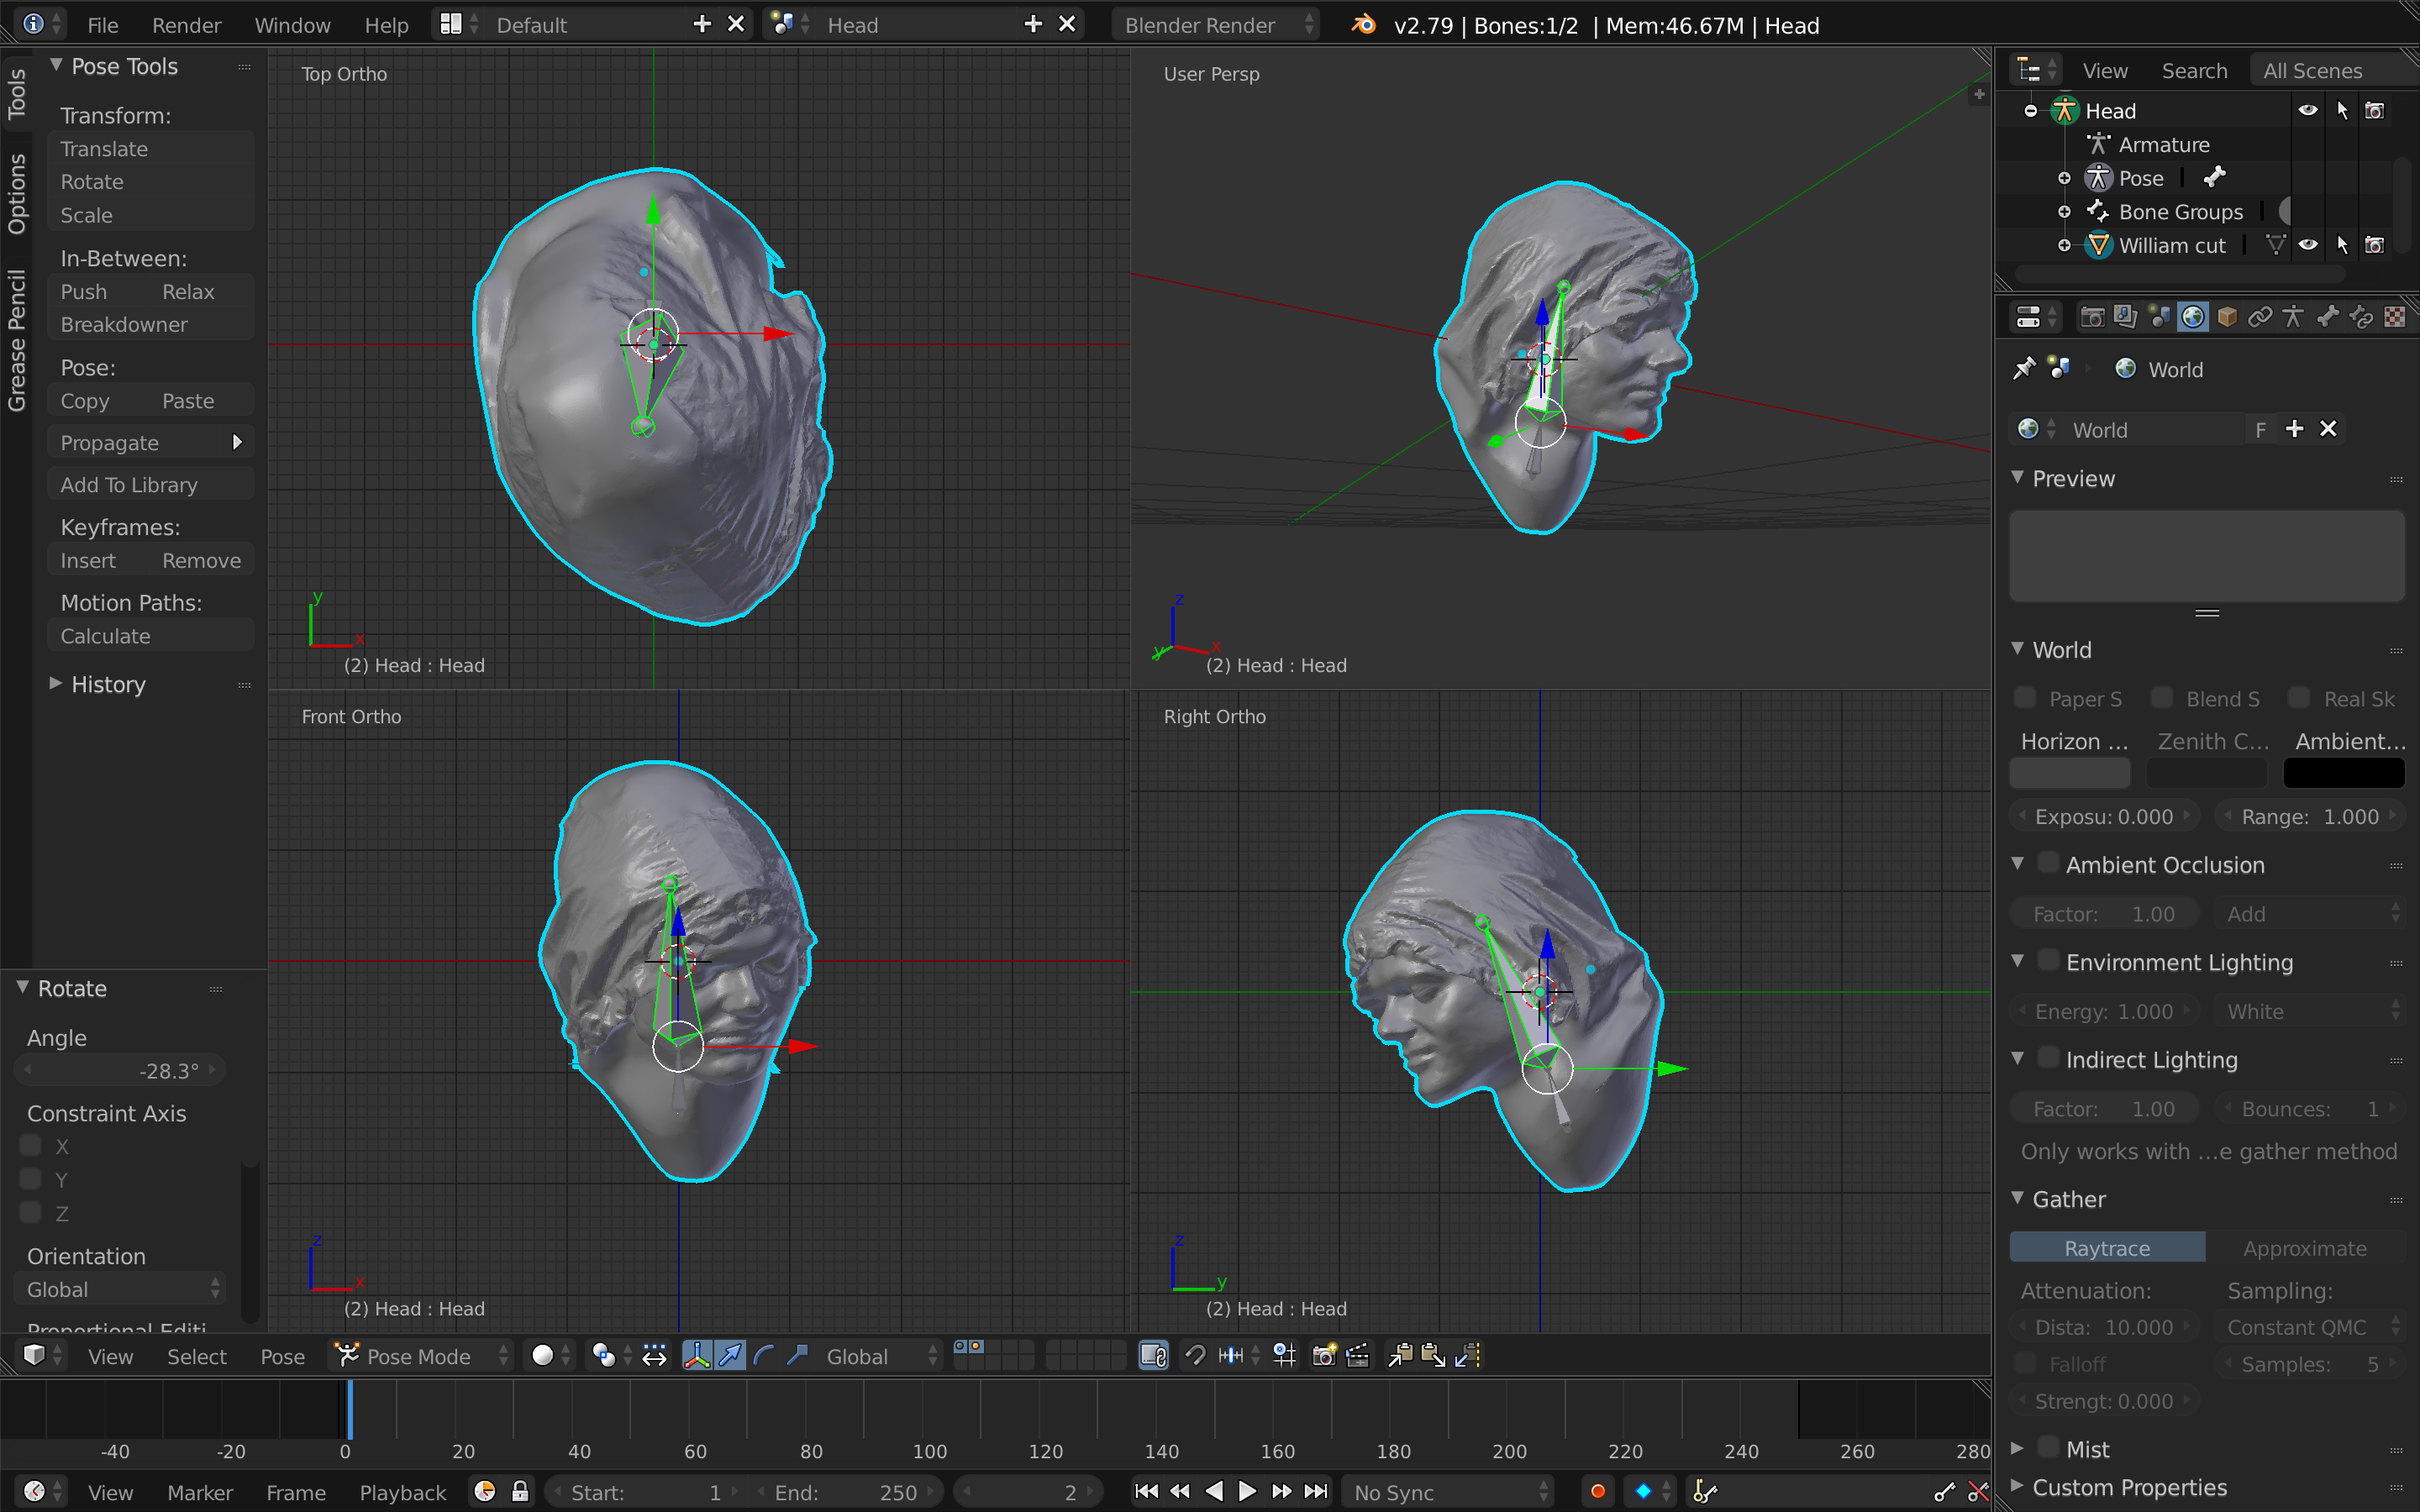
Task: Open the Armature data properties tab
Action: pos(2293,317)
